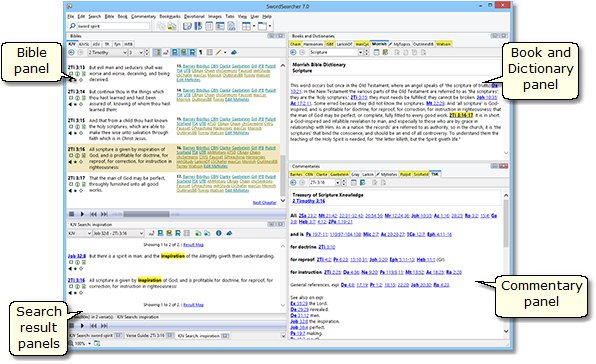
Task: Click the top Result Map link
Action: (x=193, y=245)
